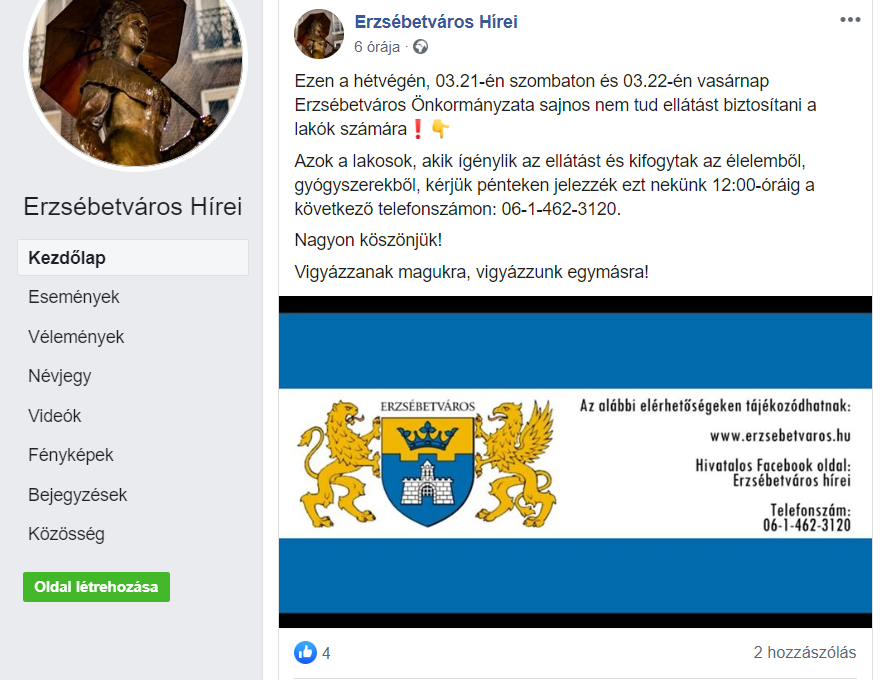Open the Névjegy page info
The height and width of the screenshot is (680, 886).
[60, 376]
